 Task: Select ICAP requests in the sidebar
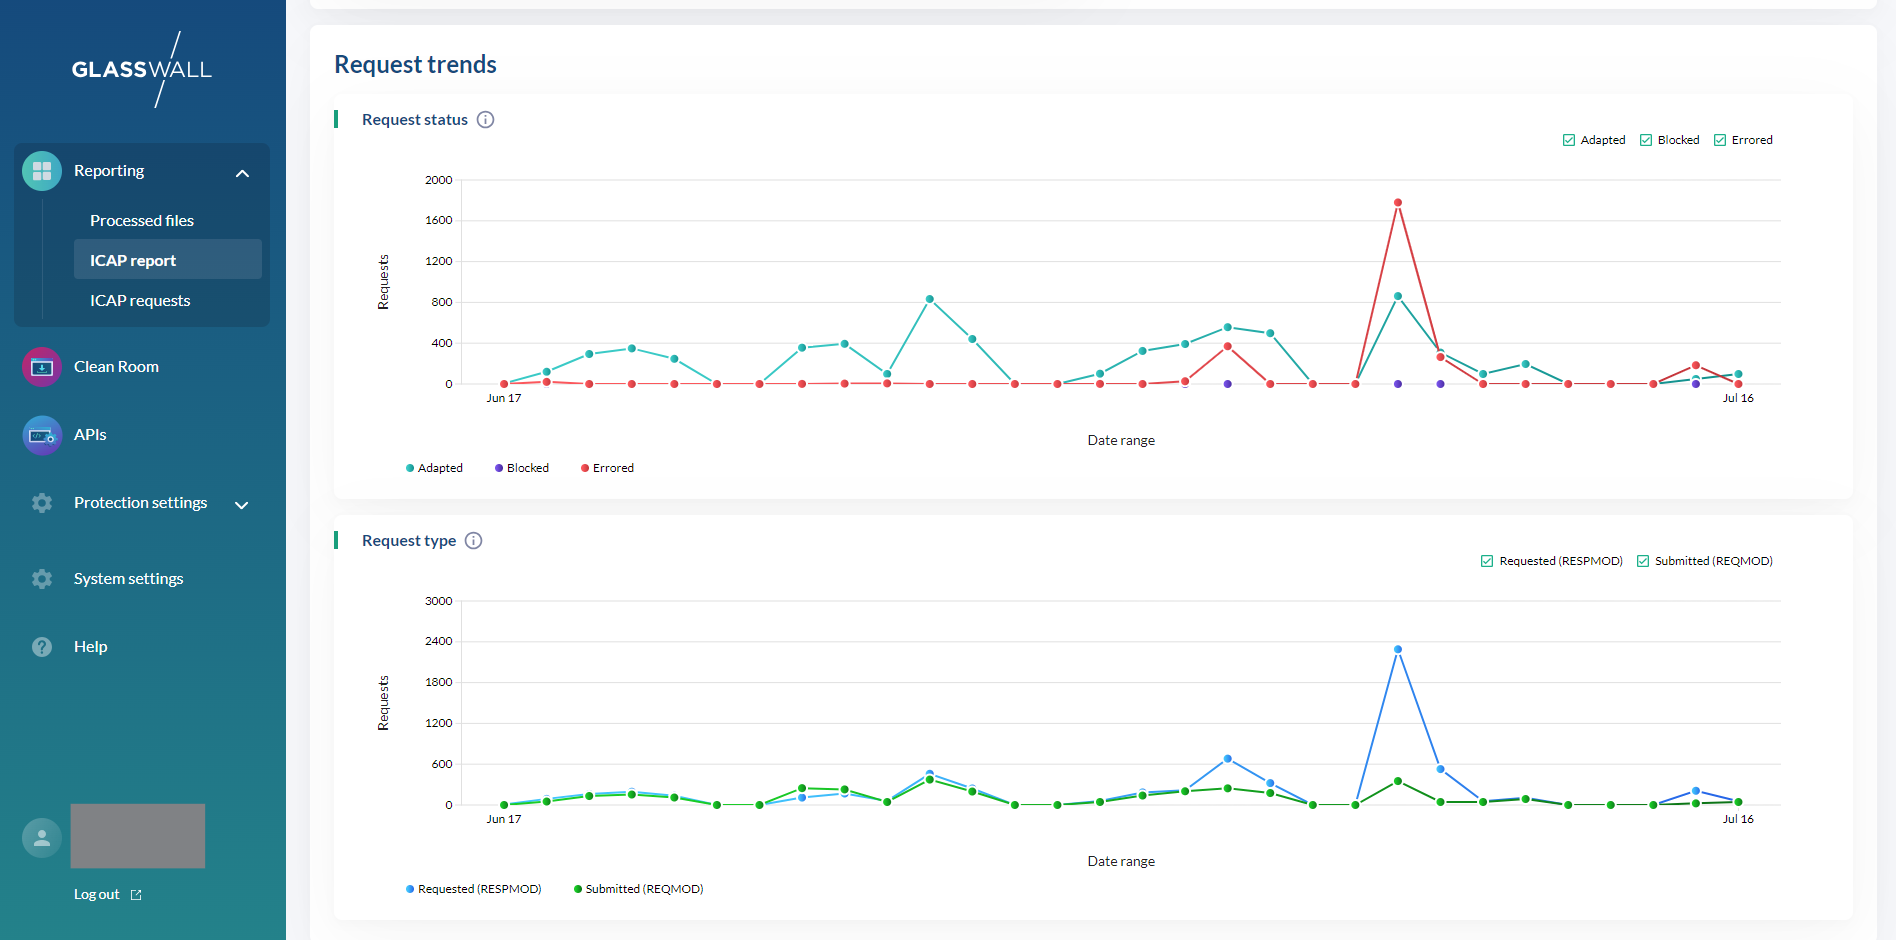tap(140, 301)
